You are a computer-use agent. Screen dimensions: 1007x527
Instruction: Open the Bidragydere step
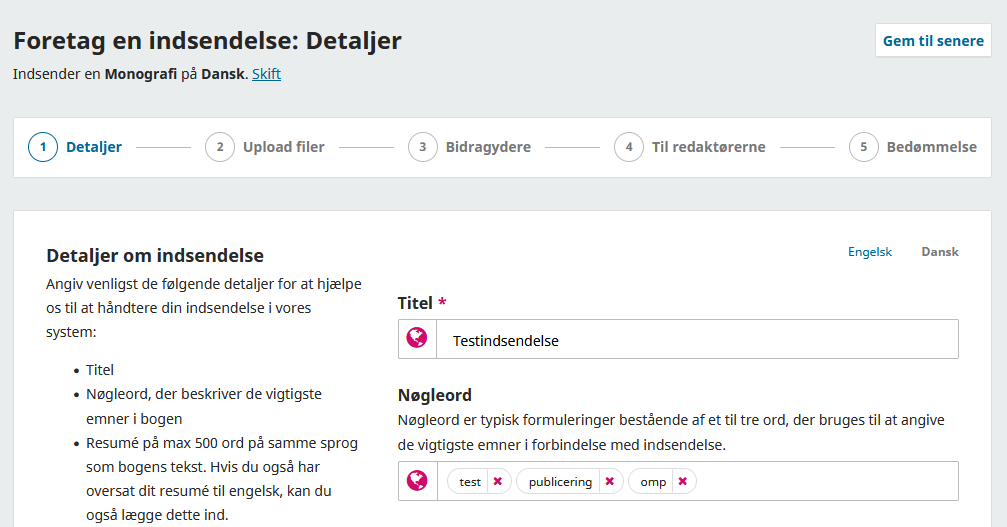488,147
